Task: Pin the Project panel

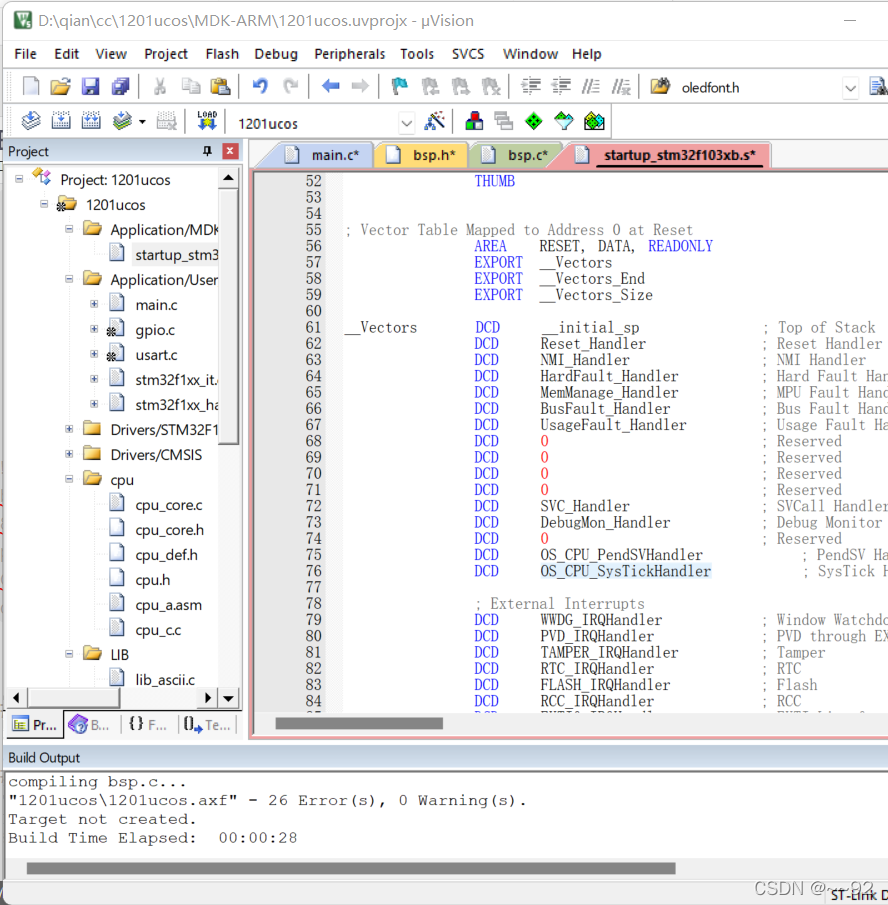Action: (208, 151)
